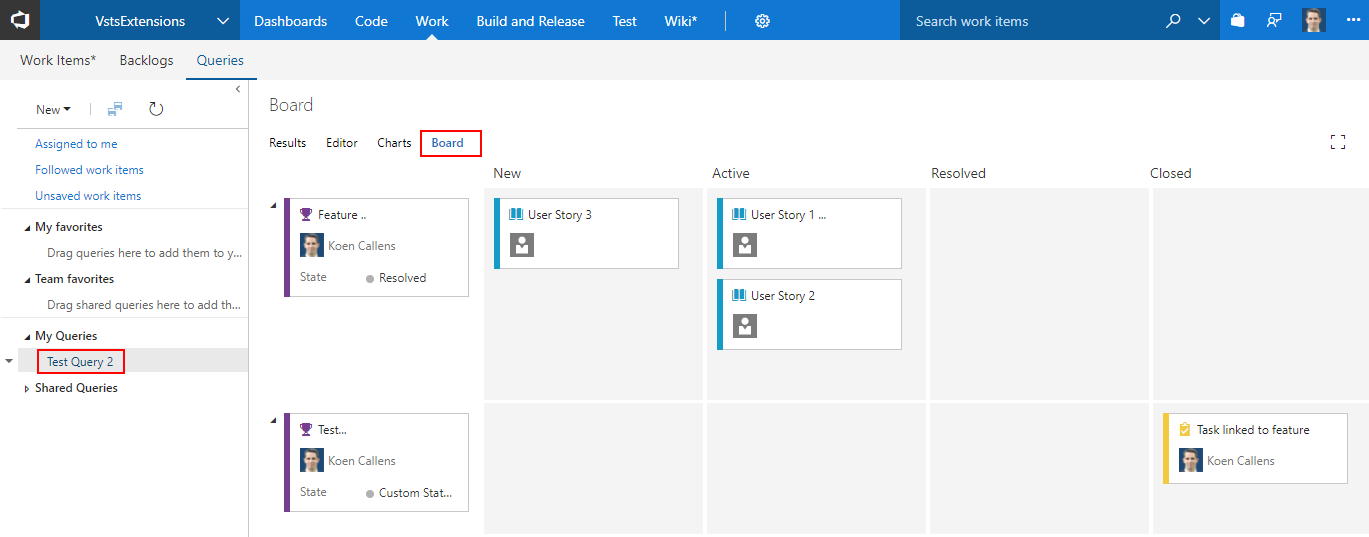Open the Backlogs hub tab
This screenshot has width=1369, height=537.
146,60
